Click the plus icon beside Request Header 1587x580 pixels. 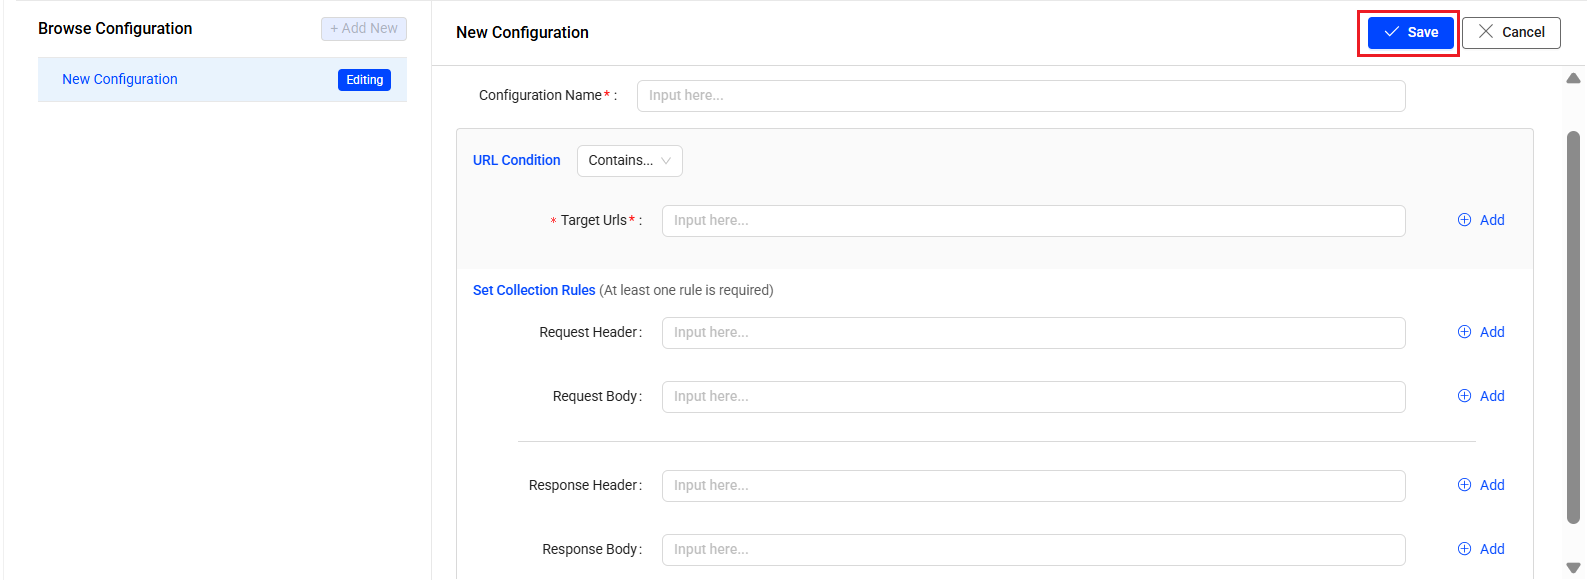click(x=1464, y=332)
